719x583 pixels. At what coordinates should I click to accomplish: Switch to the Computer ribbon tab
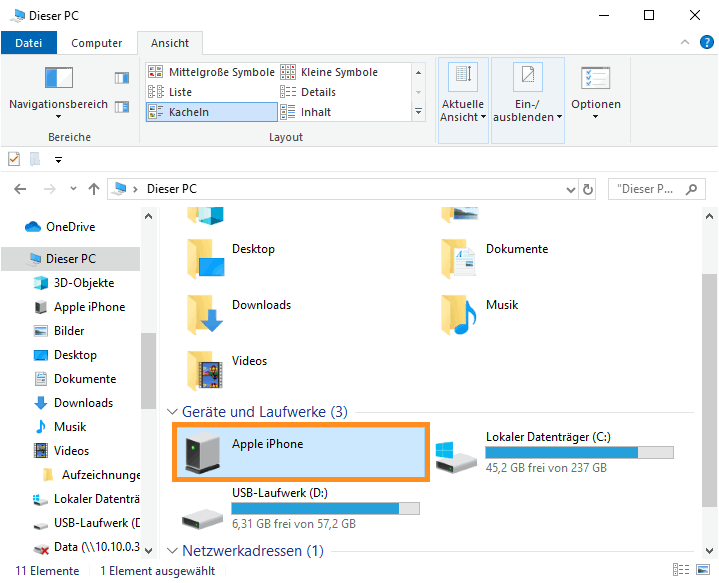point(96,43)
